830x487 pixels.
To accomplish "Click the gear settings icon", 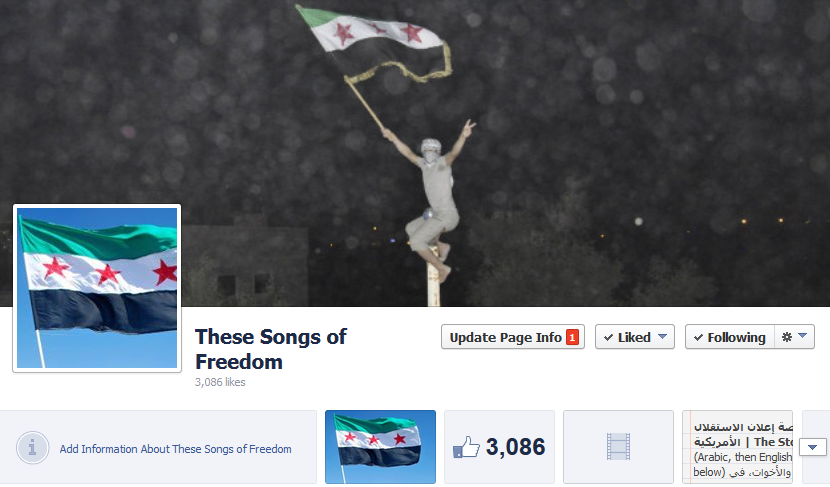I will 787,337.
